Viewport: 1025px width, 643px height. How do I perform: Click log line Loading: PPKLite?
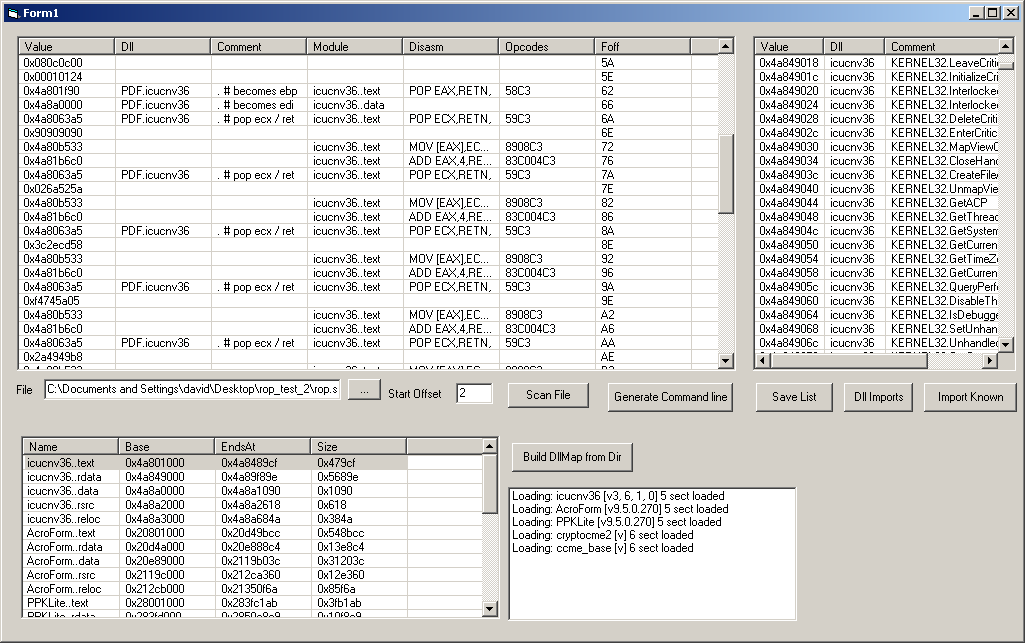[616, 522]
